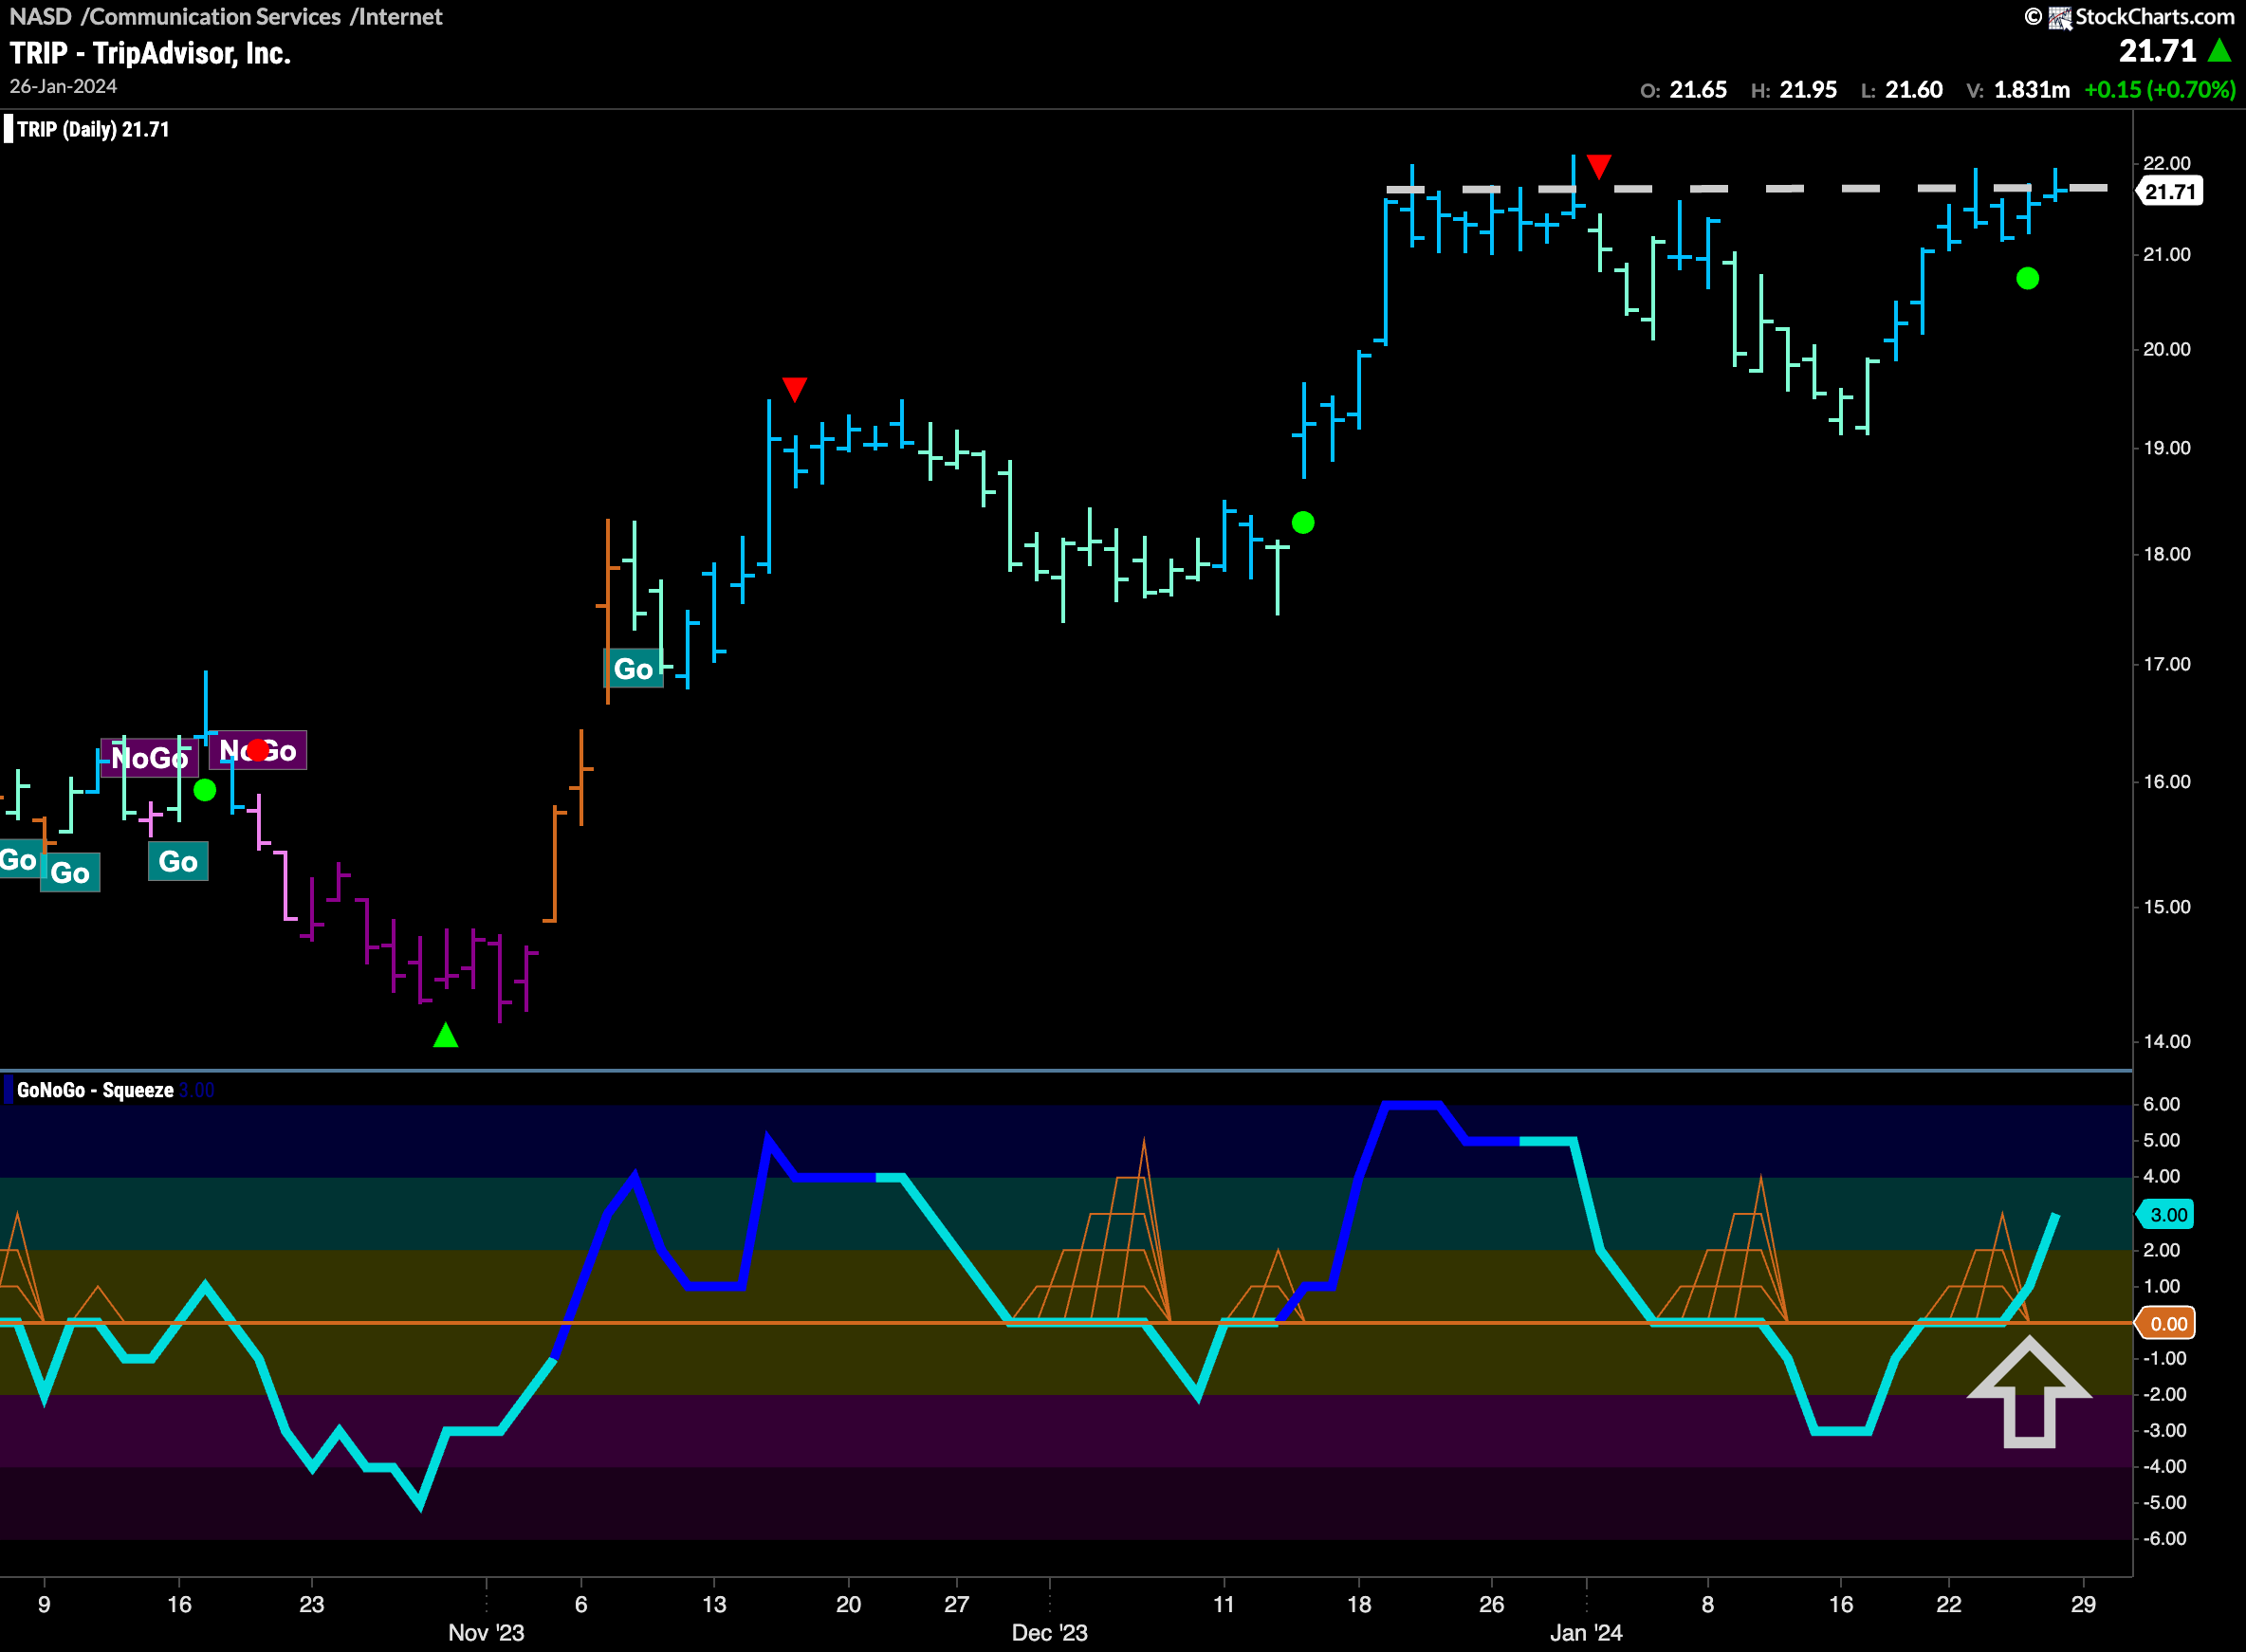Click the 'TRIP (Daily) 21.71' legend label
Viewport: 2246px width, 1652px height.
point(93,129)
